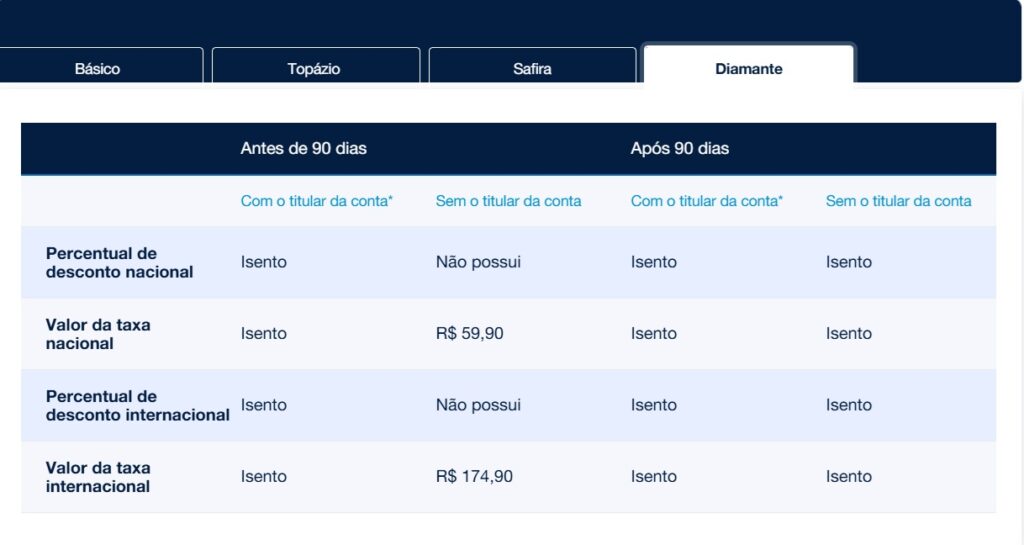This screenshot has width=1024, height=545.
Task: Select 'Valor da taxa internacional' row label
Action: coord(98,477)
